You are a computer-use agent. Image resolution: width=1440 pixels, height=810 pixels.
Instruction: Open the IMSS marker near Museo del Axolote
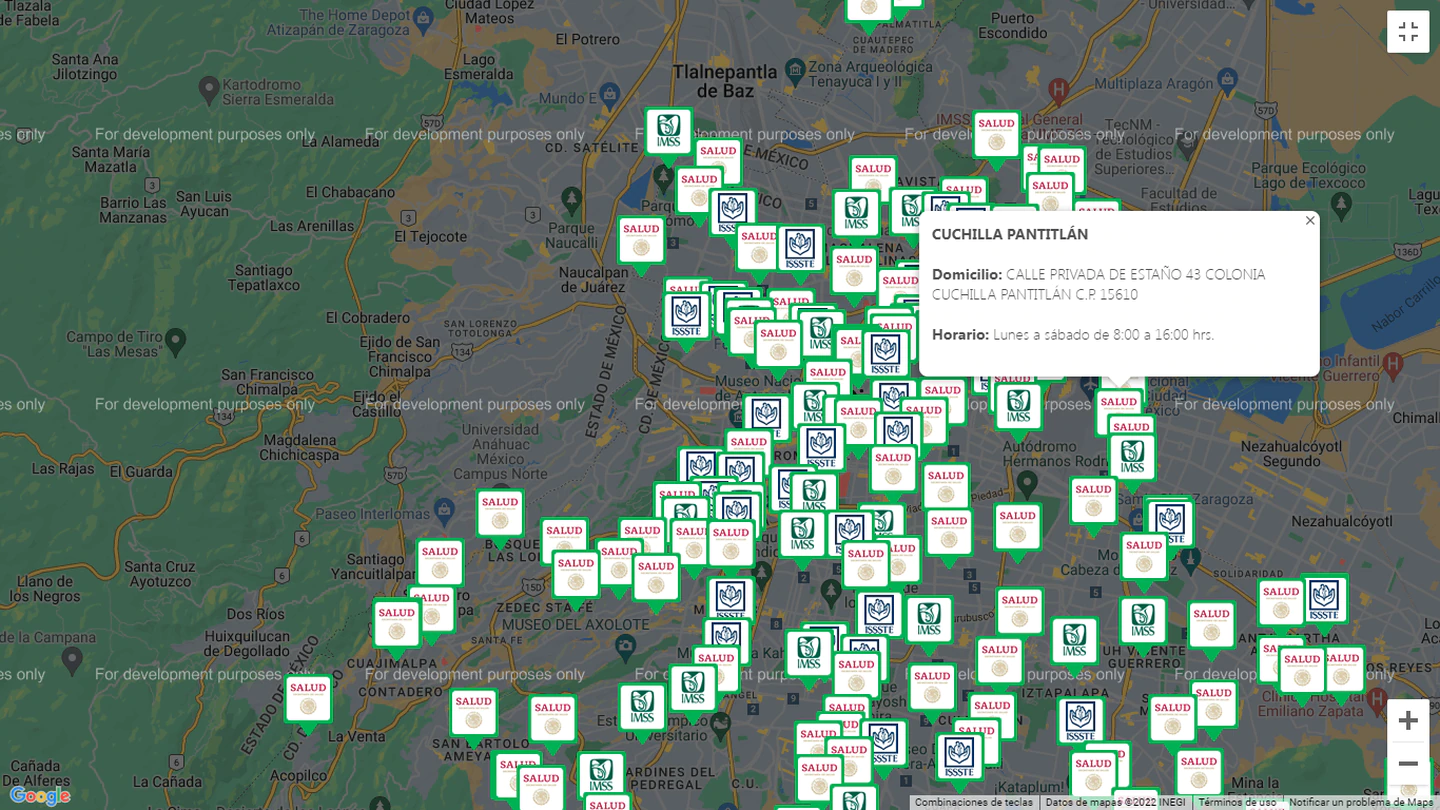point(641,709)
